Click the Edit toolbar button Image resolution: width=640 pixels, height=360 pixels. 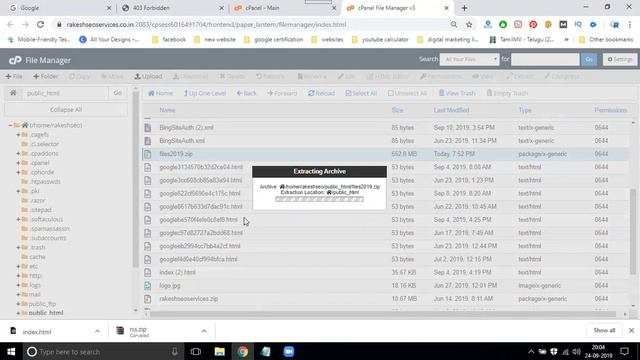pyautogui.click(x=347, y=76)
